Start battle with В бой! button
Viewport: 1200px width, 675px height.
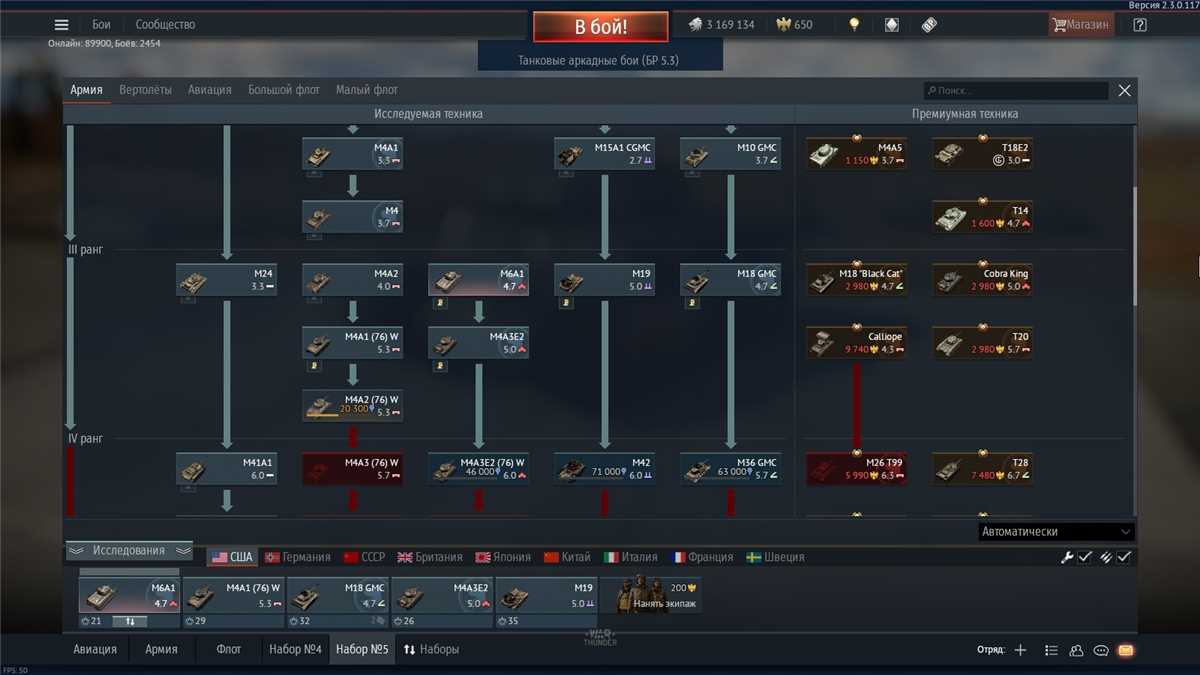pyautogui.click(x=600, y=27)
